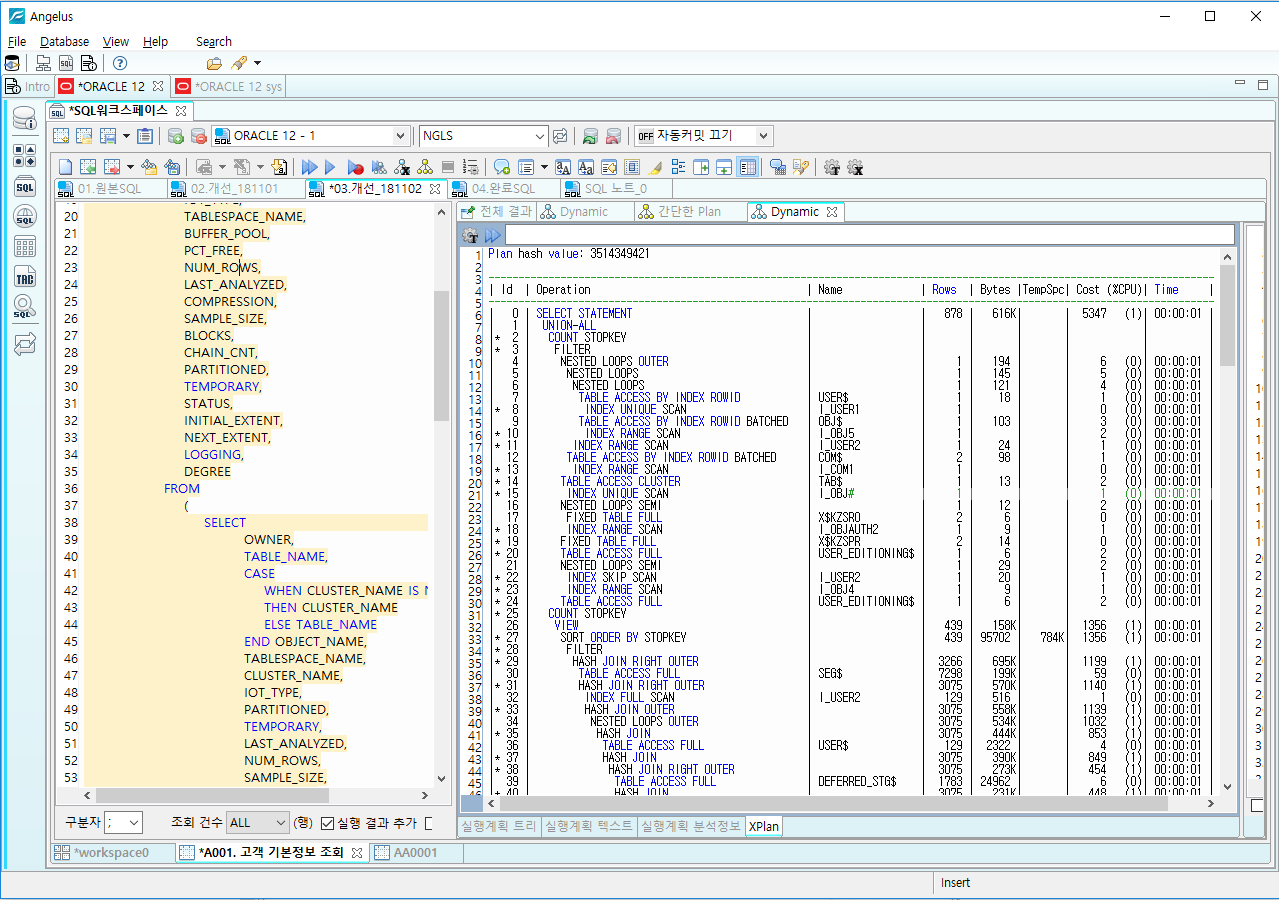This screenshot has height=900, width=1279.
Task: Run all with double blue arrow icon
Action: coord(309,167)
